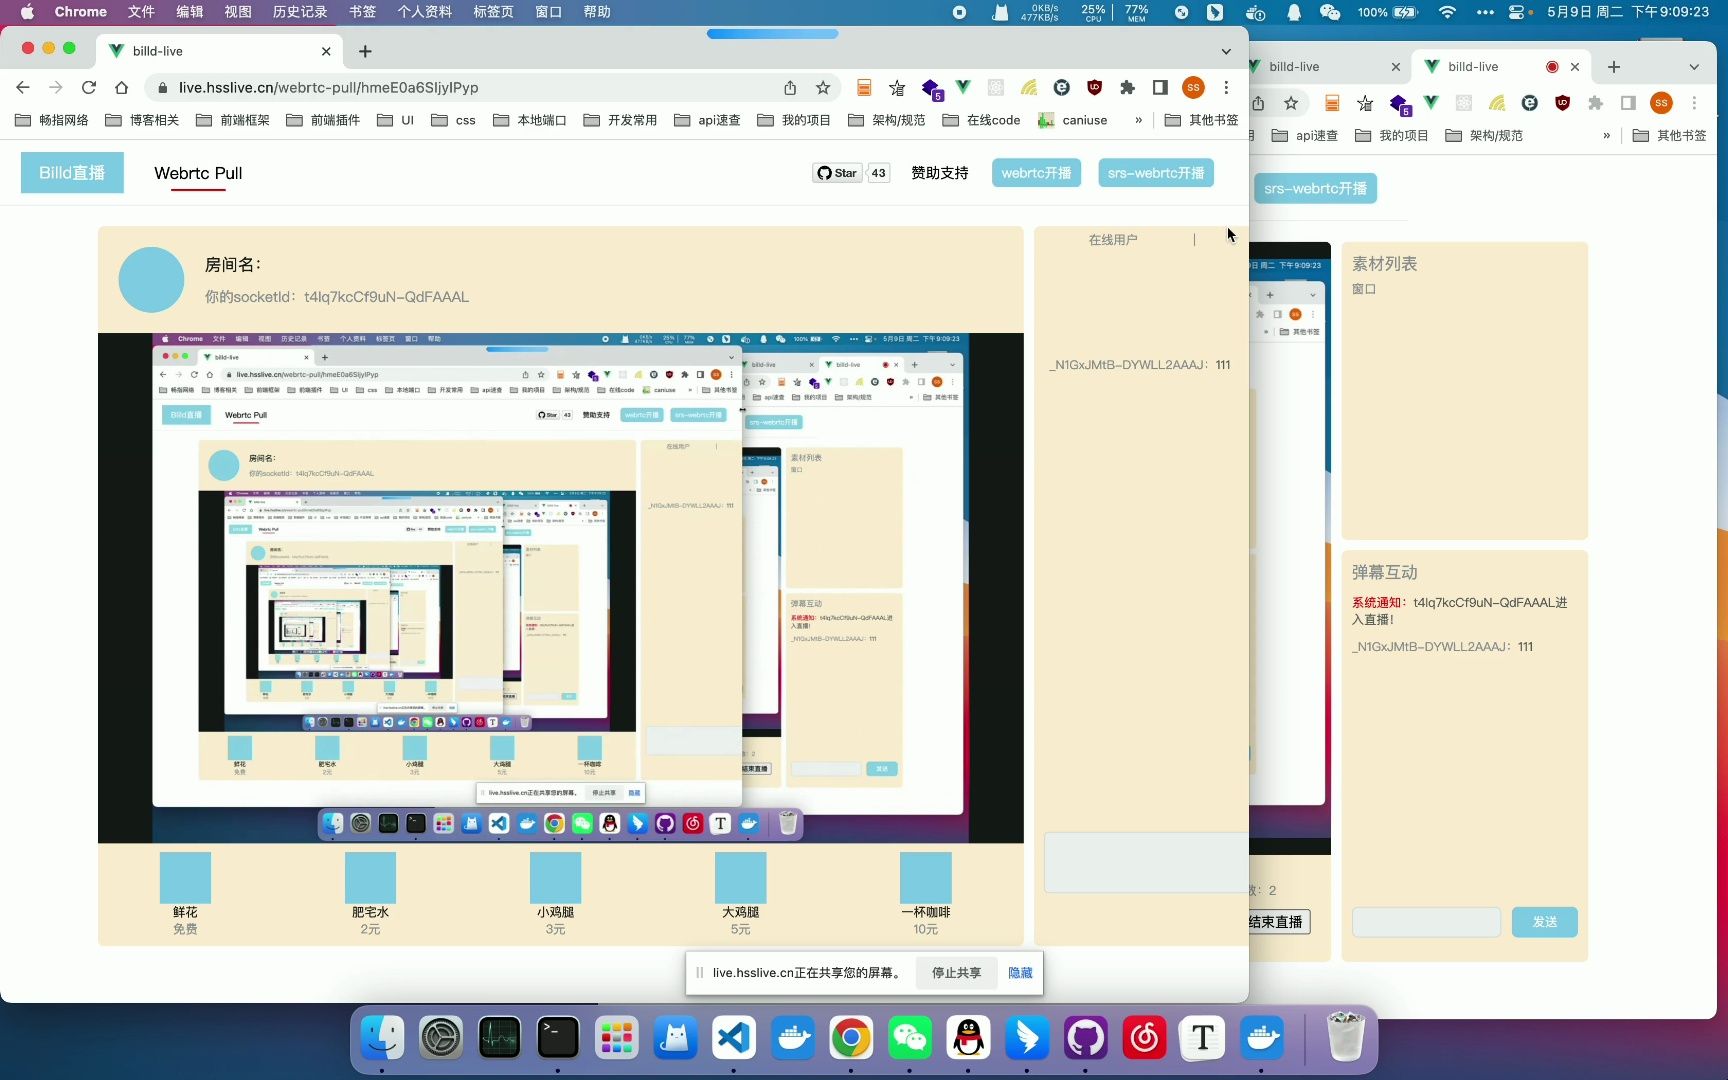Viewport: 1728px width, 1080px height.
Task: Open the 赞助支持 link
Action: [x=940, y=173]
